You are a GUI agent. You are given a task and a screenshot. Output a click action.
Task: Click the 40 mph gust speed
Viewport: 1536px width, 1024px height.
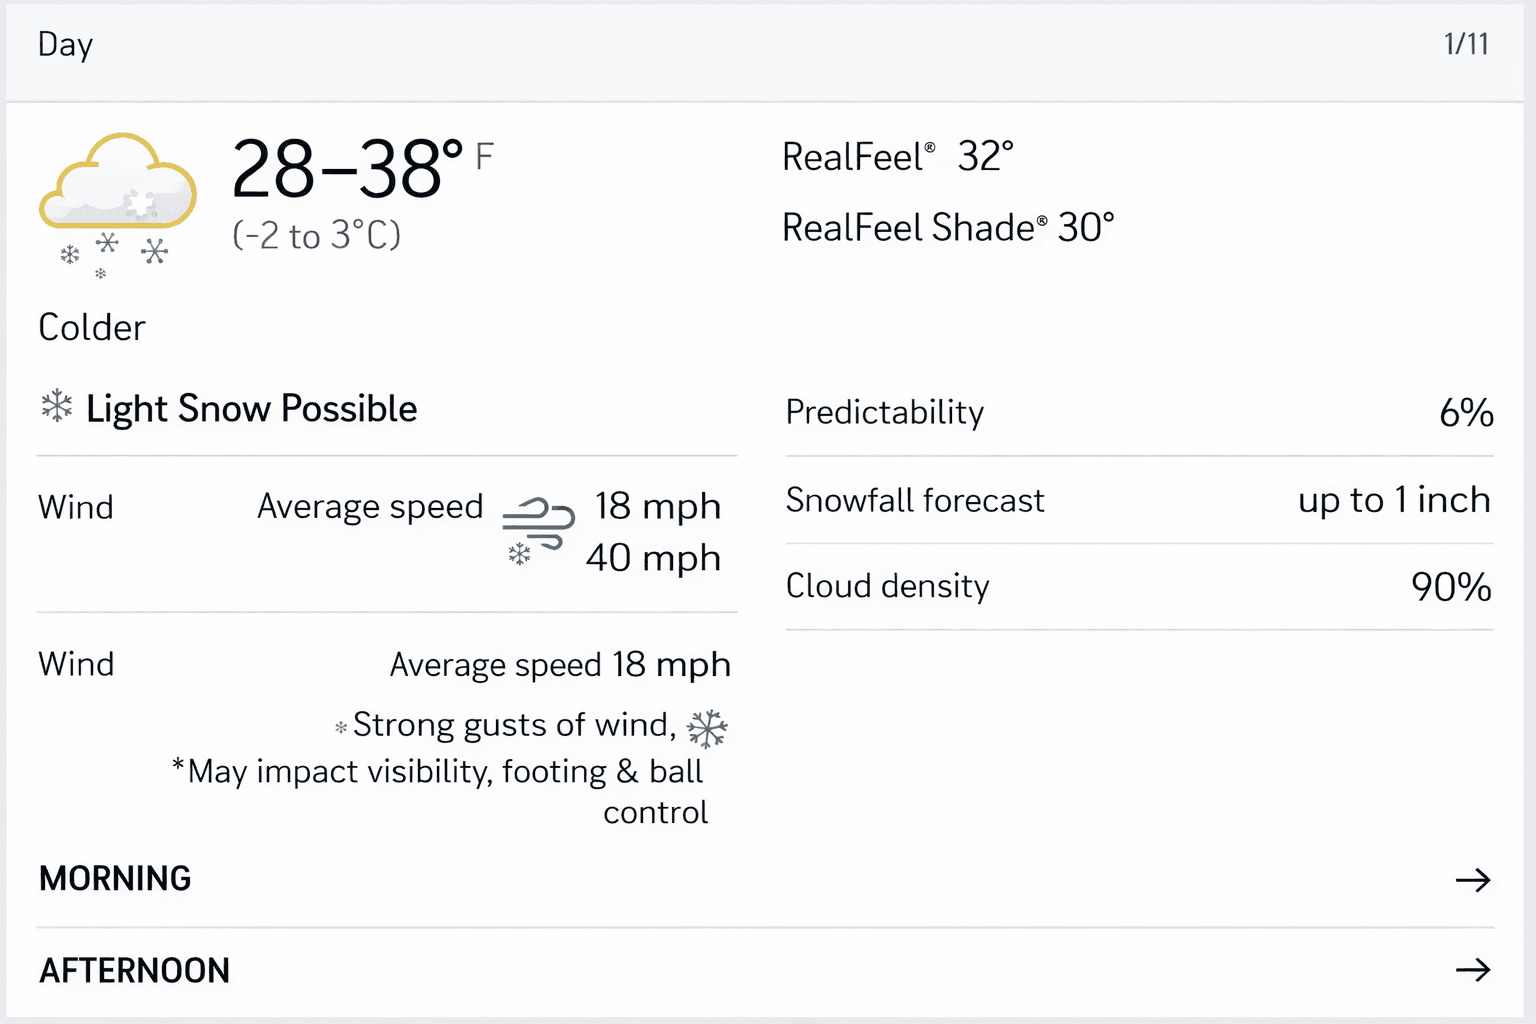click(653, 558)
